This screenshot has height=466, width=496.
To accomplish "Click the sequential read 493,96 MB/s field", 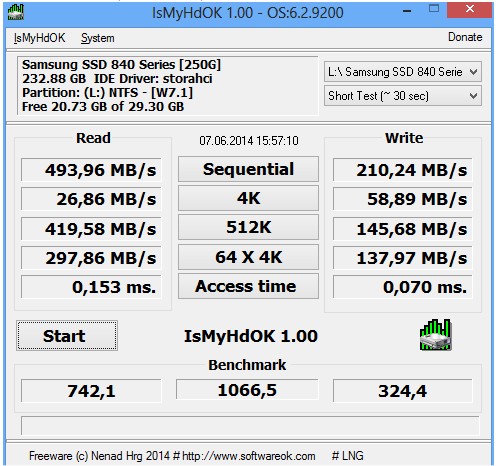I will pyautogui.click(x=91, y=170).
